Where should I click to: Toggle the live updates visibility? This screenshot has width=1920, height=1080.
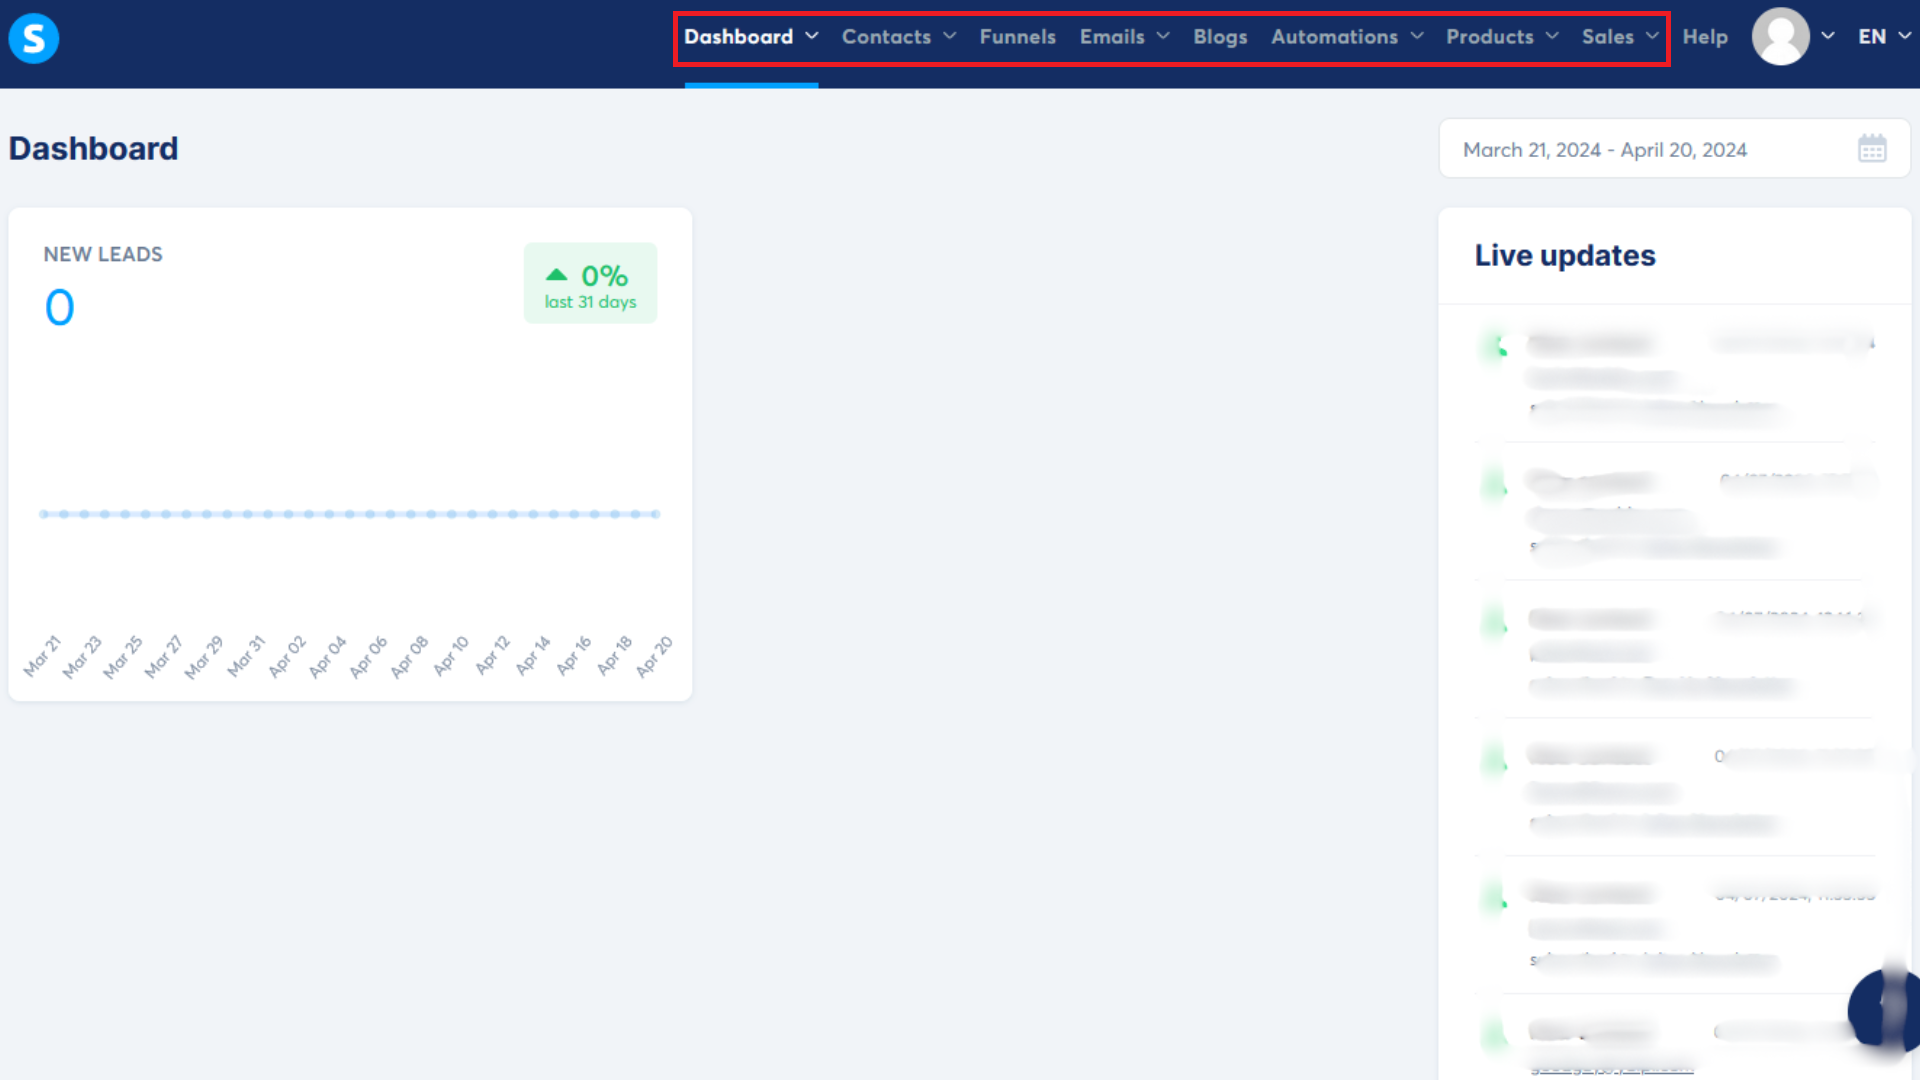point(1564,255)
